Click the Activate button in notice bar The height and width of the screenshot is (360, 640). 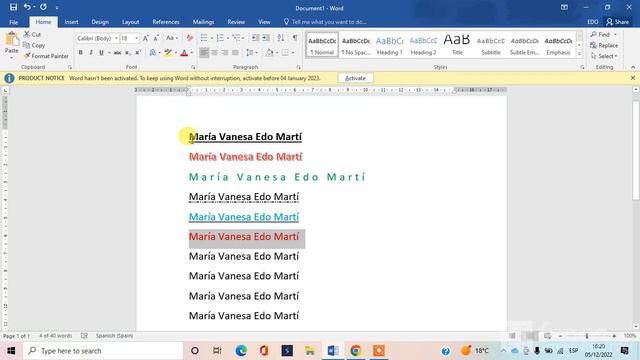[x=355, y=78]
